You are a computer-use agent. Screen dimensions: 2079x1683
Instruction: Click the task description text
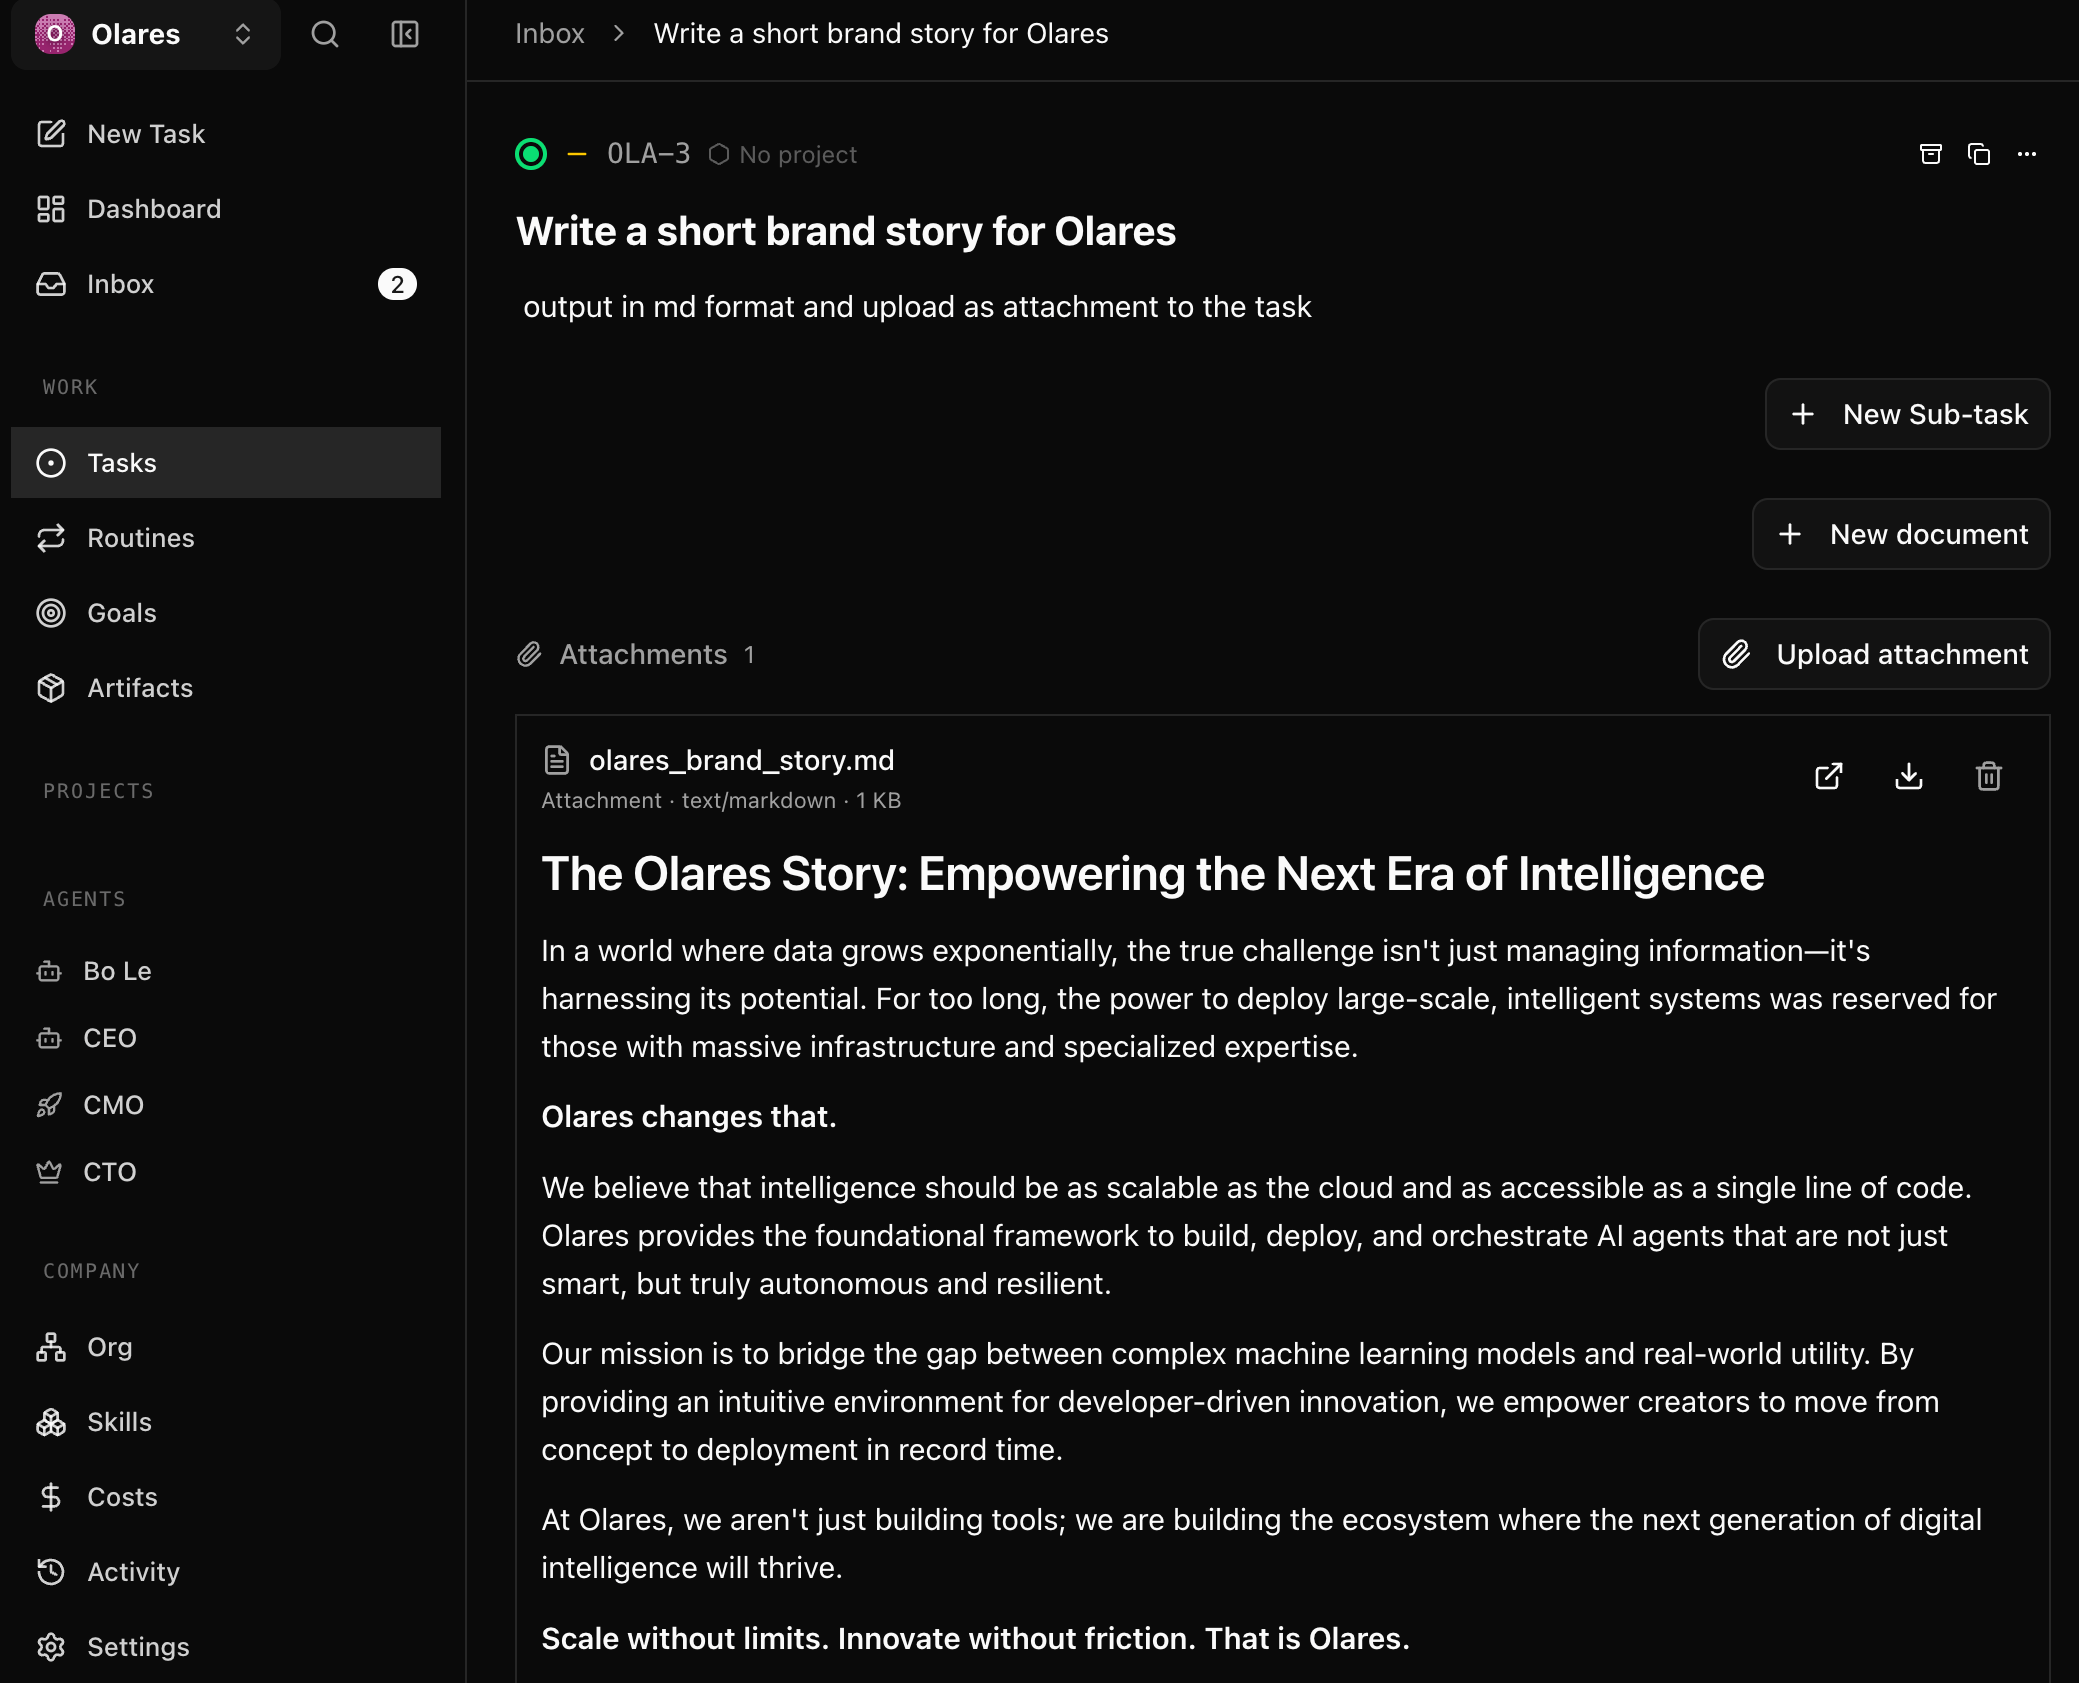(917, 307)
